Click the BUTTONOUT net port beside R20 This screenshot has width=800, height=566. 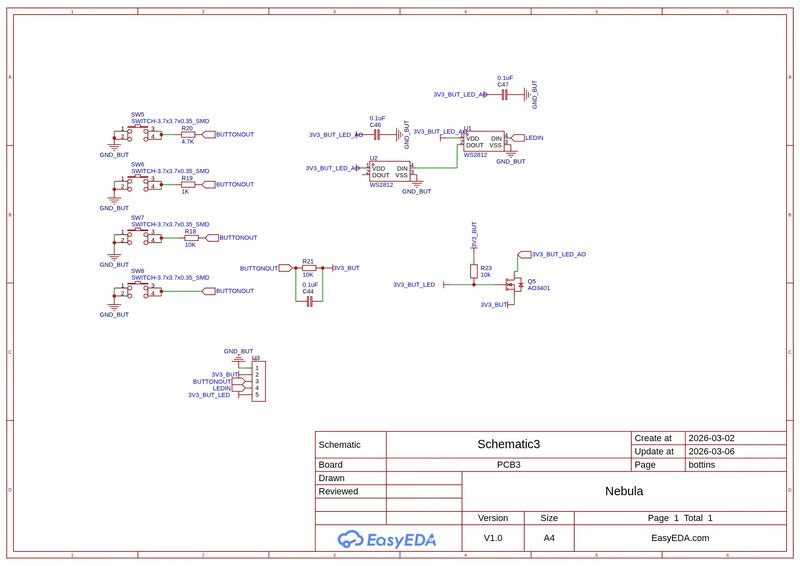(x=209, y=135)
